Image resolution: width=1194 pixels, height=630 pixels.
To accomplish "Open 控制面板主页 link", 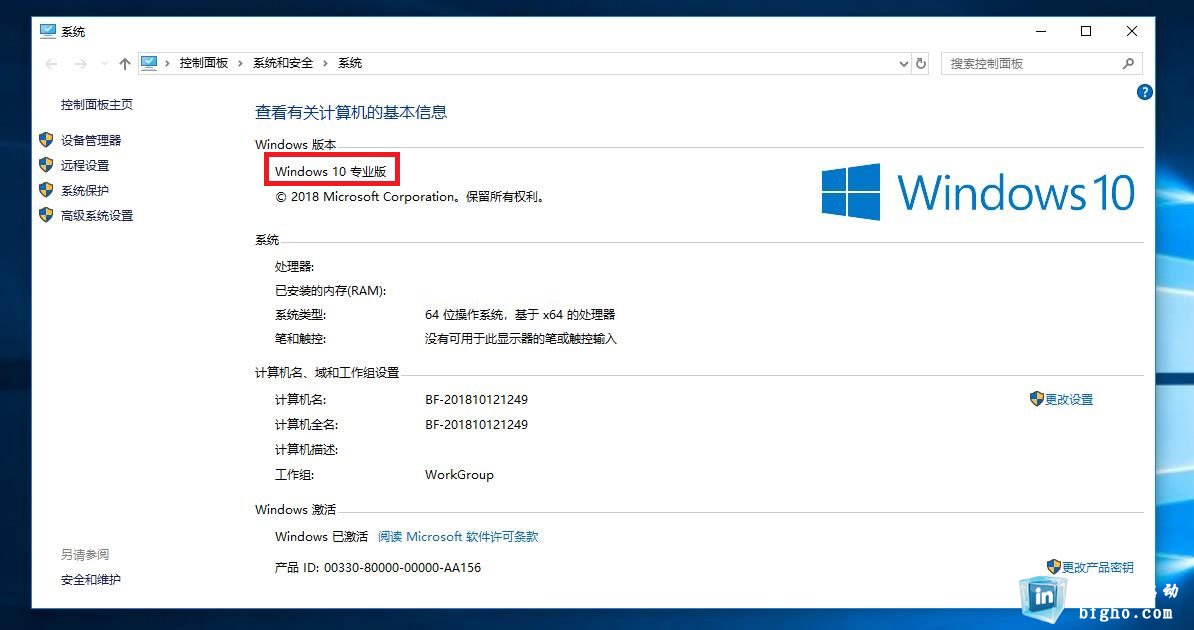I will click(x=97, y=104).
